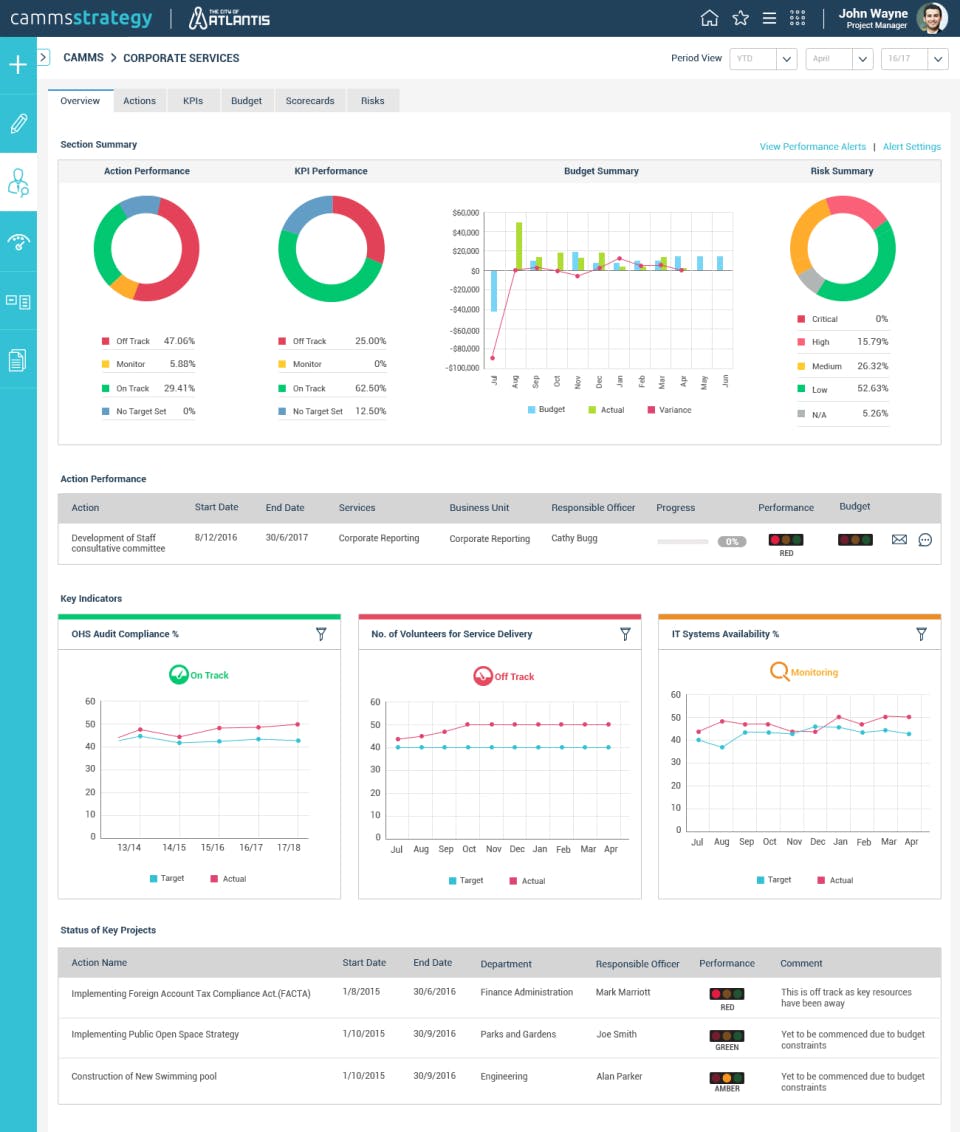Filter the OHS Audit Compliance chart
The height and width of the screenshot is (1132, 960).
321,634
